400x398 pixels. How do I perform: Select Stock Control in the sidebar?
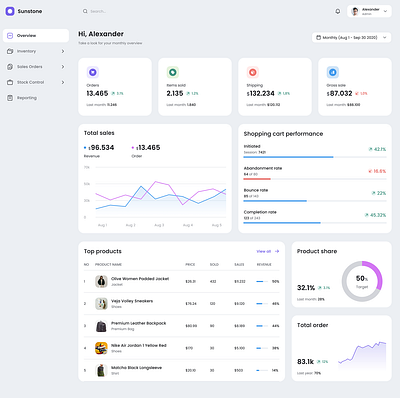(36, 82)
